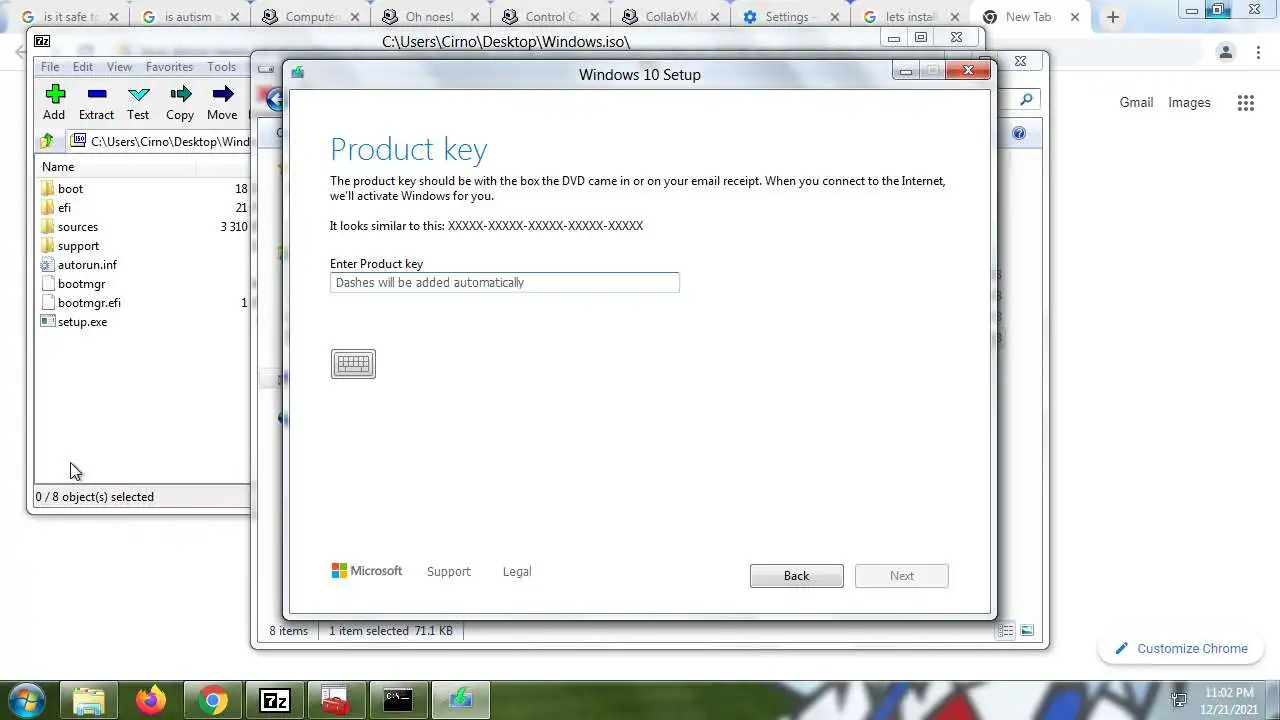Screen dimensions: 1280x720
Task: Click the '1 item selected 71.1 KB' status text
Action: coord(391,631)
